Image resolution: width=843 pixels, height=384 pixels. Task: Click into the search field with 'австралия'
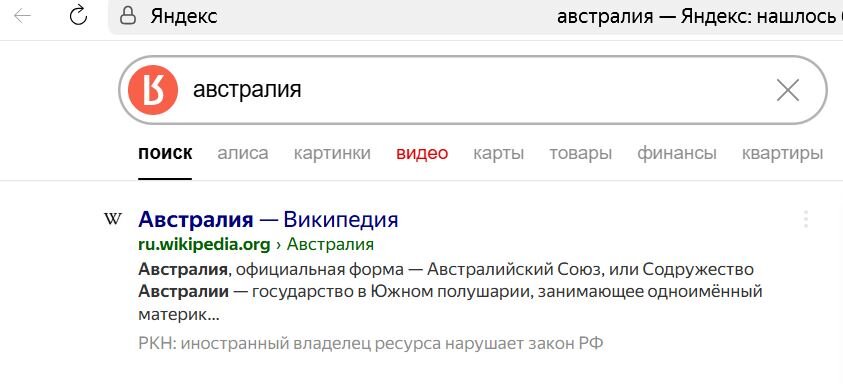(473, 90)
